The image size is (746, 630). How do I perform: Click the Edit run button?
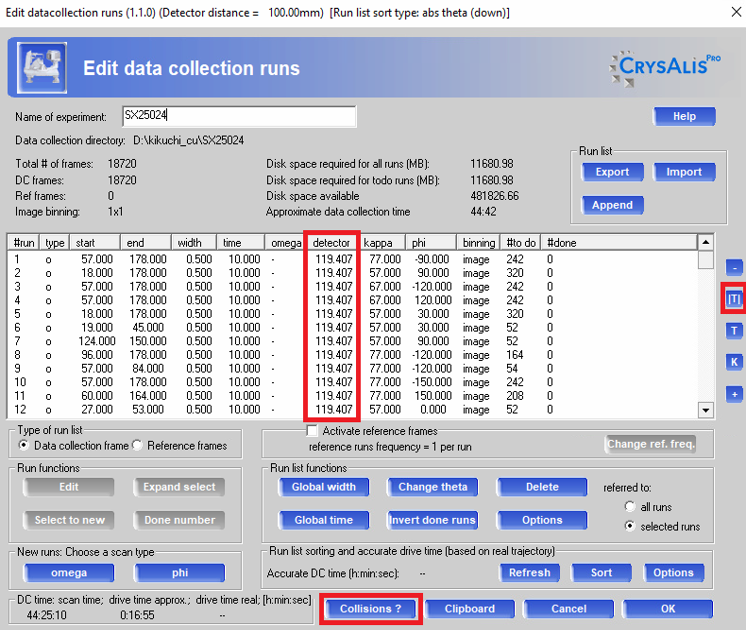[69, 487]
